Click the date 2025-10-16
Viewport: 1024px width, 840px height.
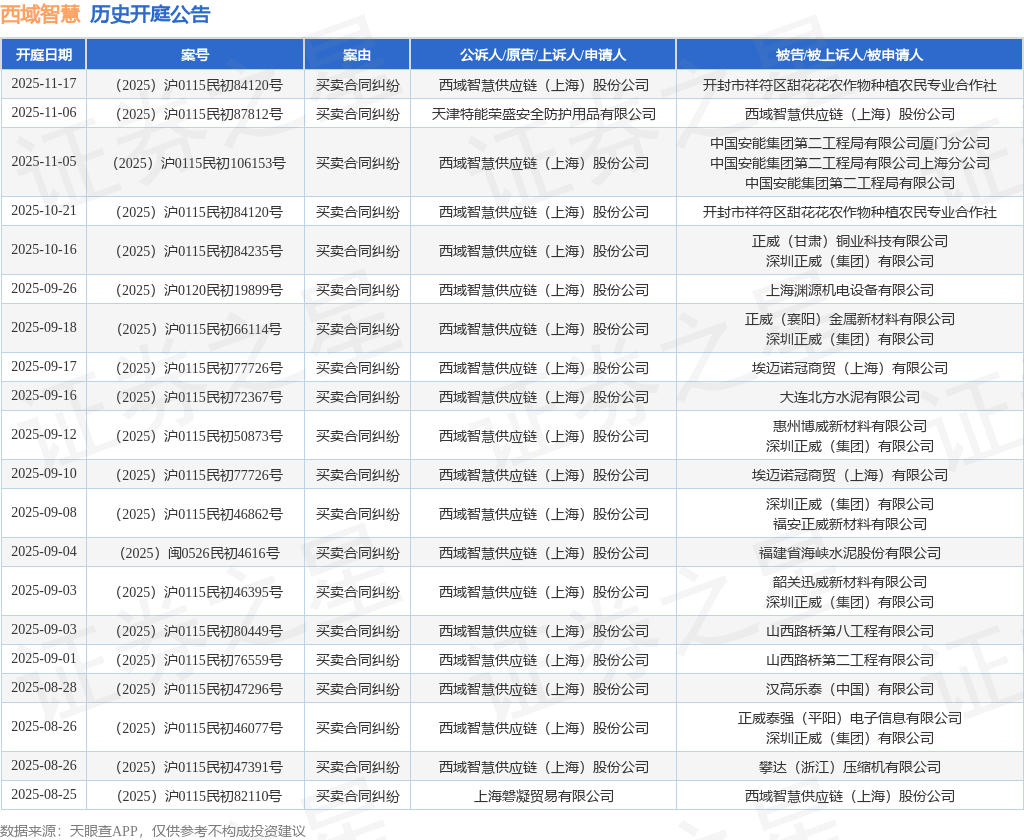pos(44,250)
